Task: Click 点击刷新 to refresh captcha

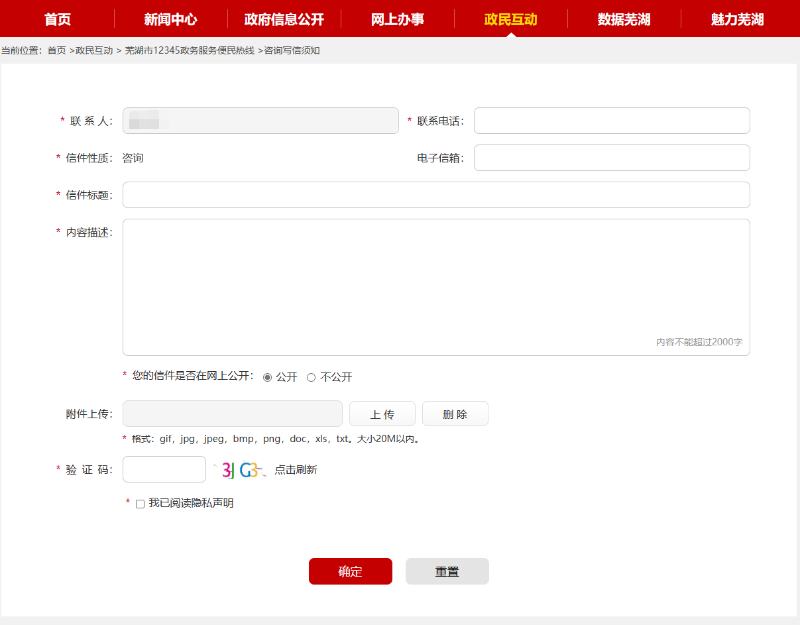Action: 296,469
